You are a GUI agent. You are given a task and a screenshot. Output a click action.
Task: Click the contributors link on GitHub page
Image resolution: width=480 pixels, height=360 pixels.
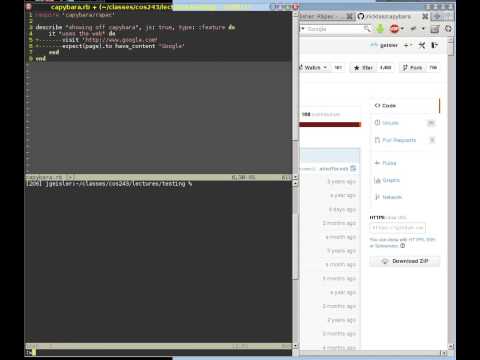point(321,114)
